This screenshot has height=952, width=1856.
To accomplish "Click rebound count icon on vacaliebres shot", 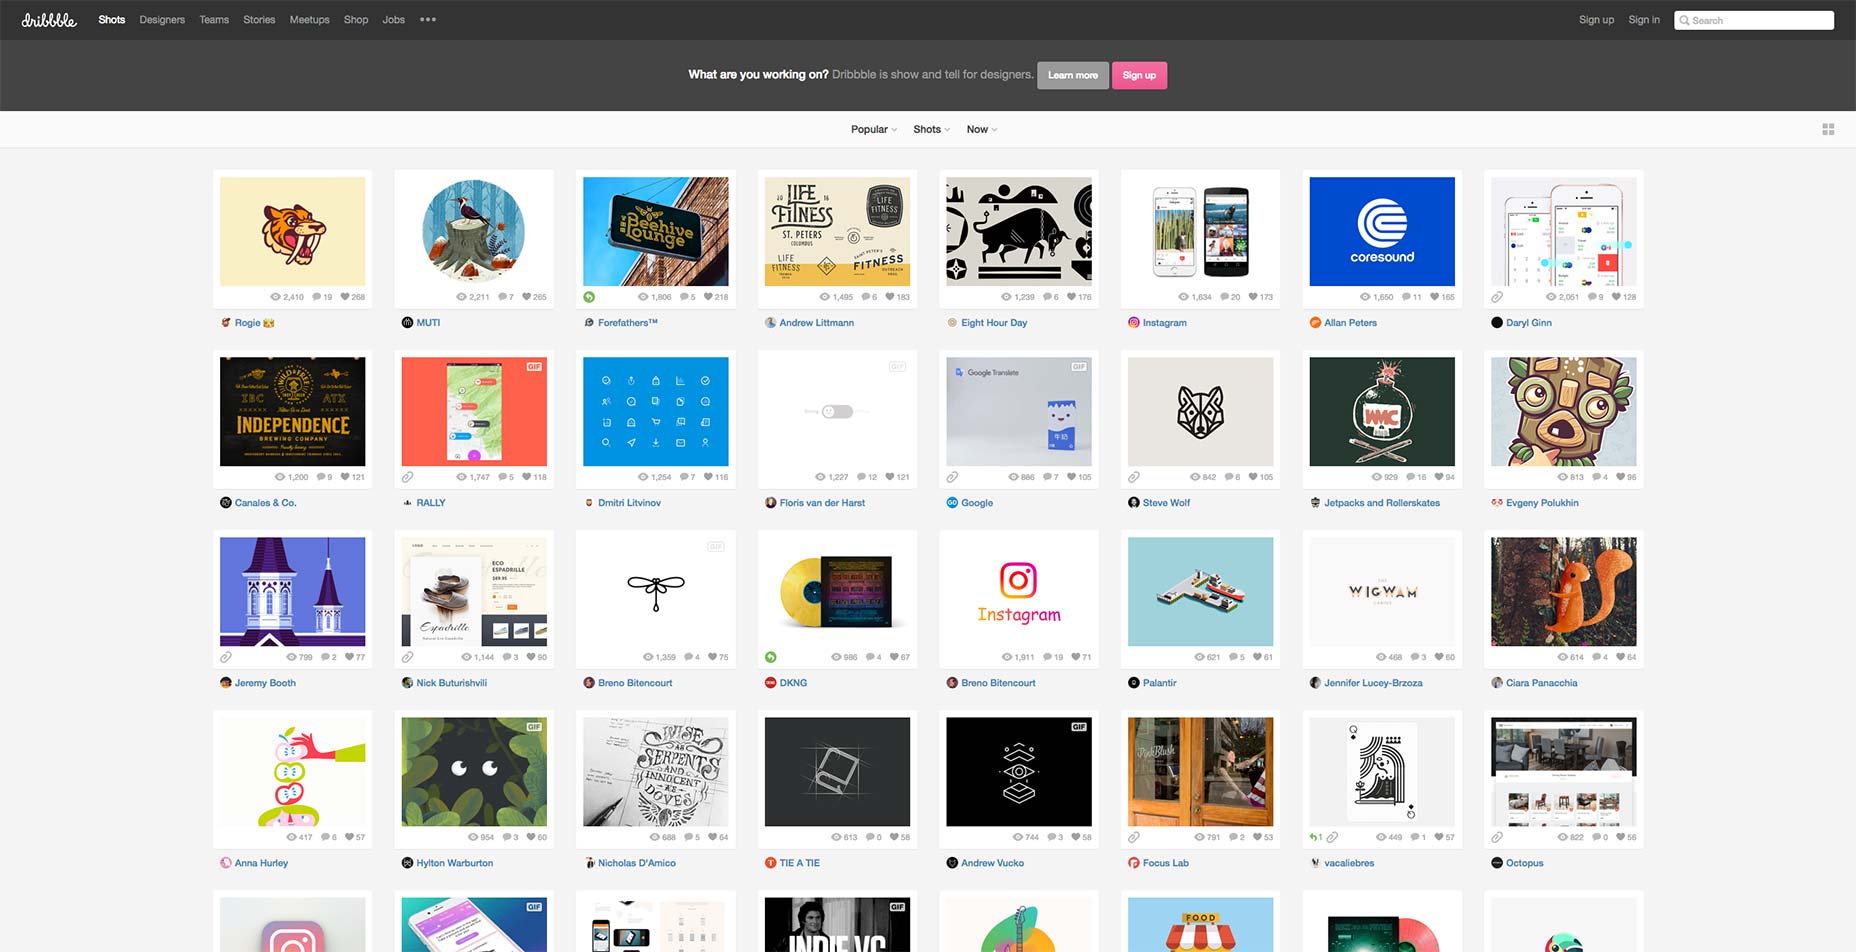I will point(1316,837).
